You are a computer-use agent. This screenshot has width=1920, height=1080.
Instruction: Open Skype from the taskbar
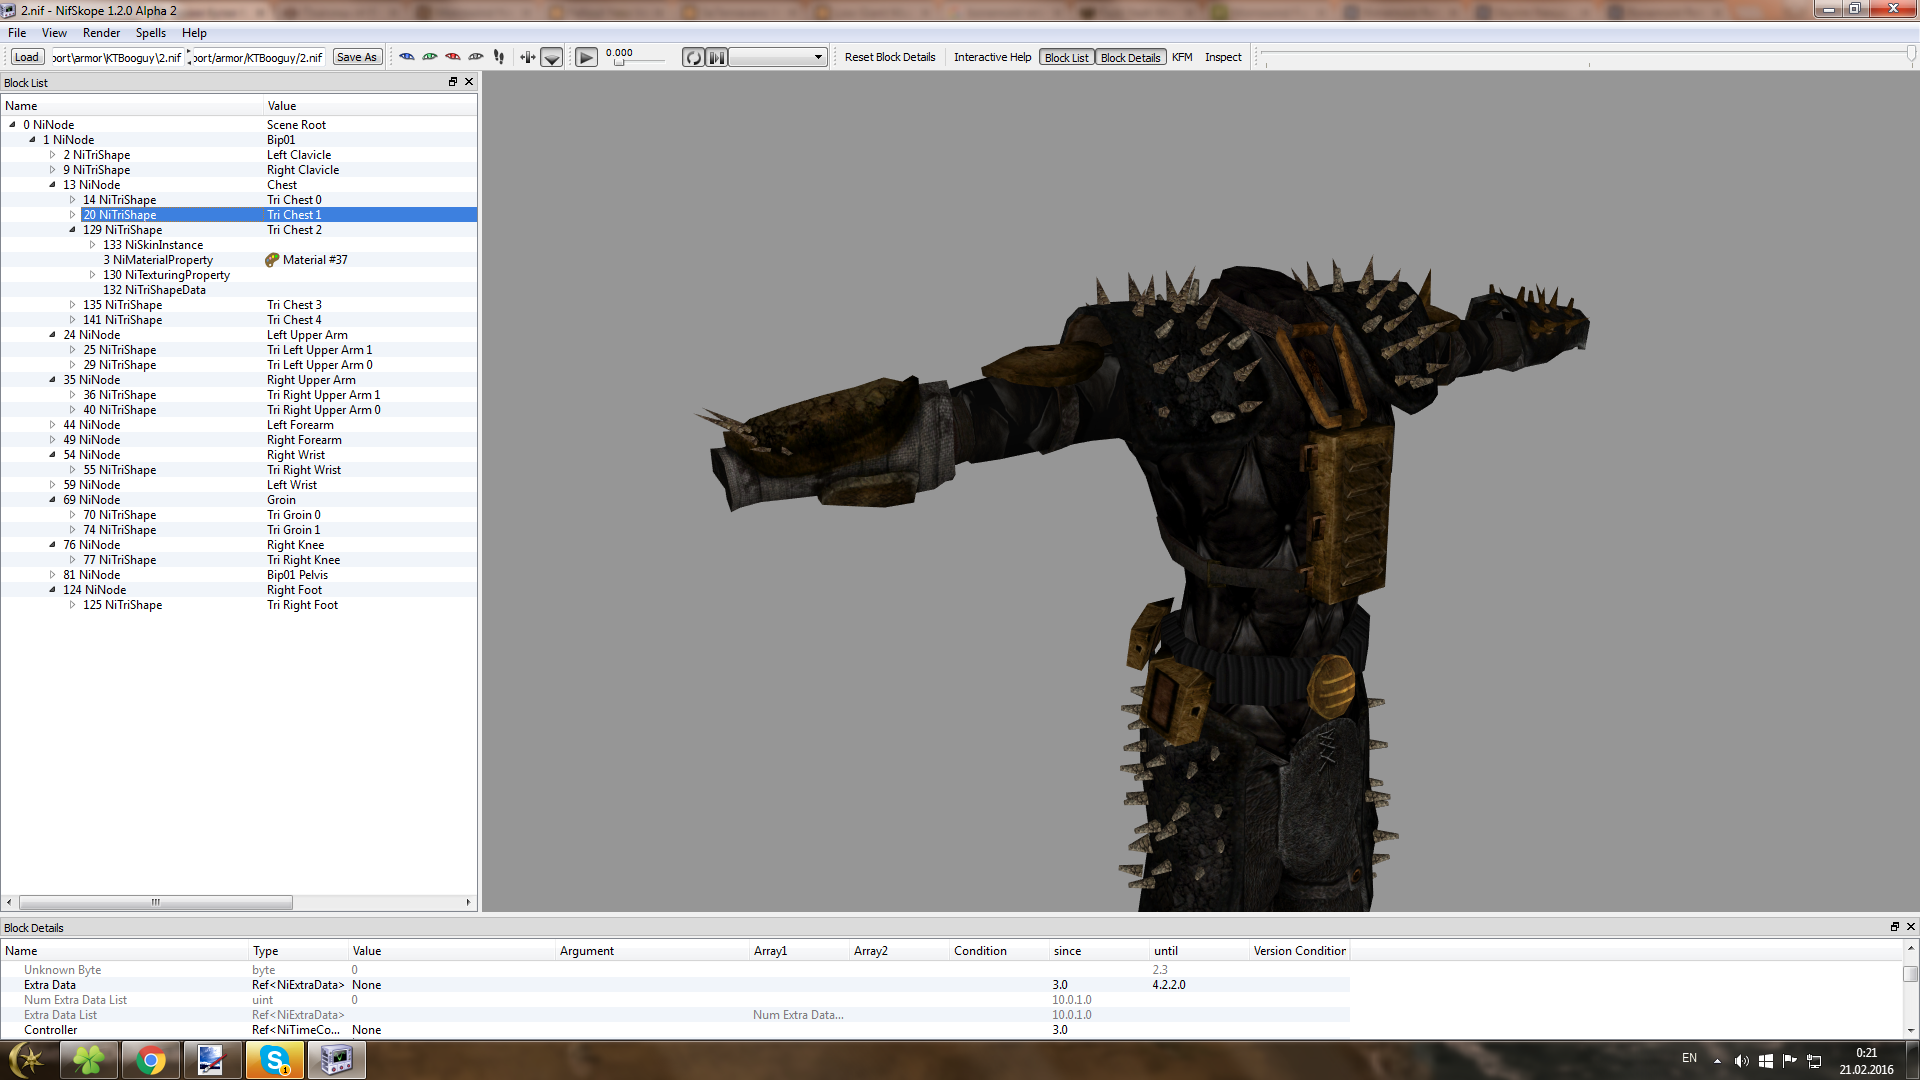click(x=274, y=1060)
